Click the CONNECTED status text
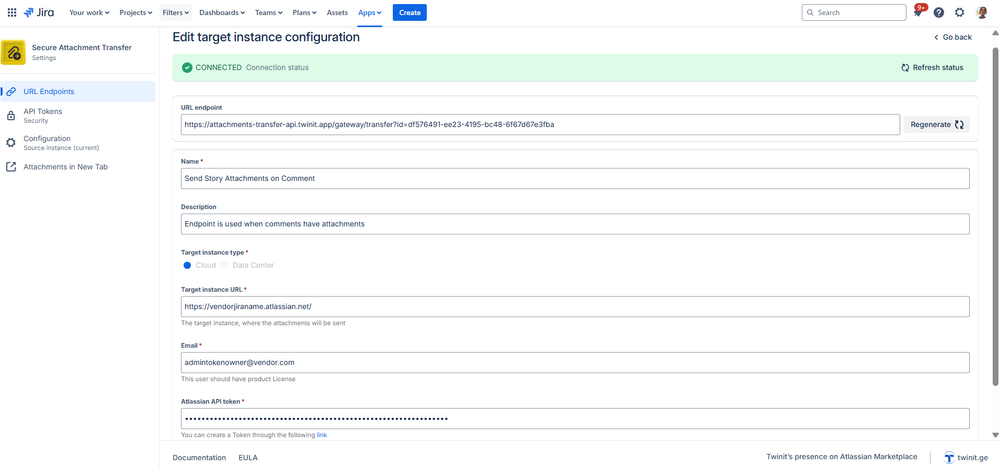 [219, 68]
